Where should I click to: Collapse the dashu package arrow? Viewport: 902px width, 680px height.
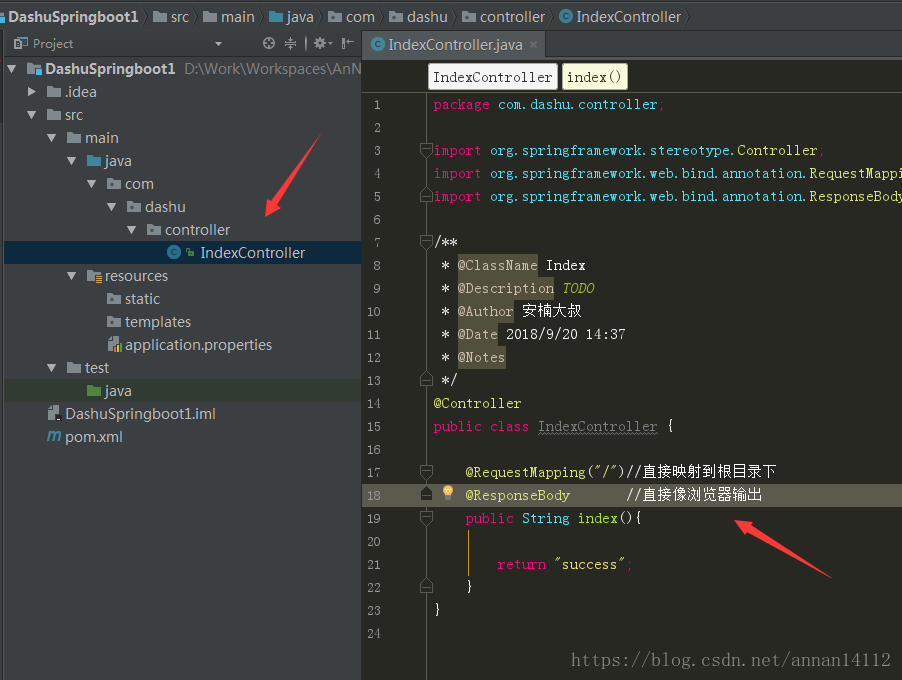(112, 207)
